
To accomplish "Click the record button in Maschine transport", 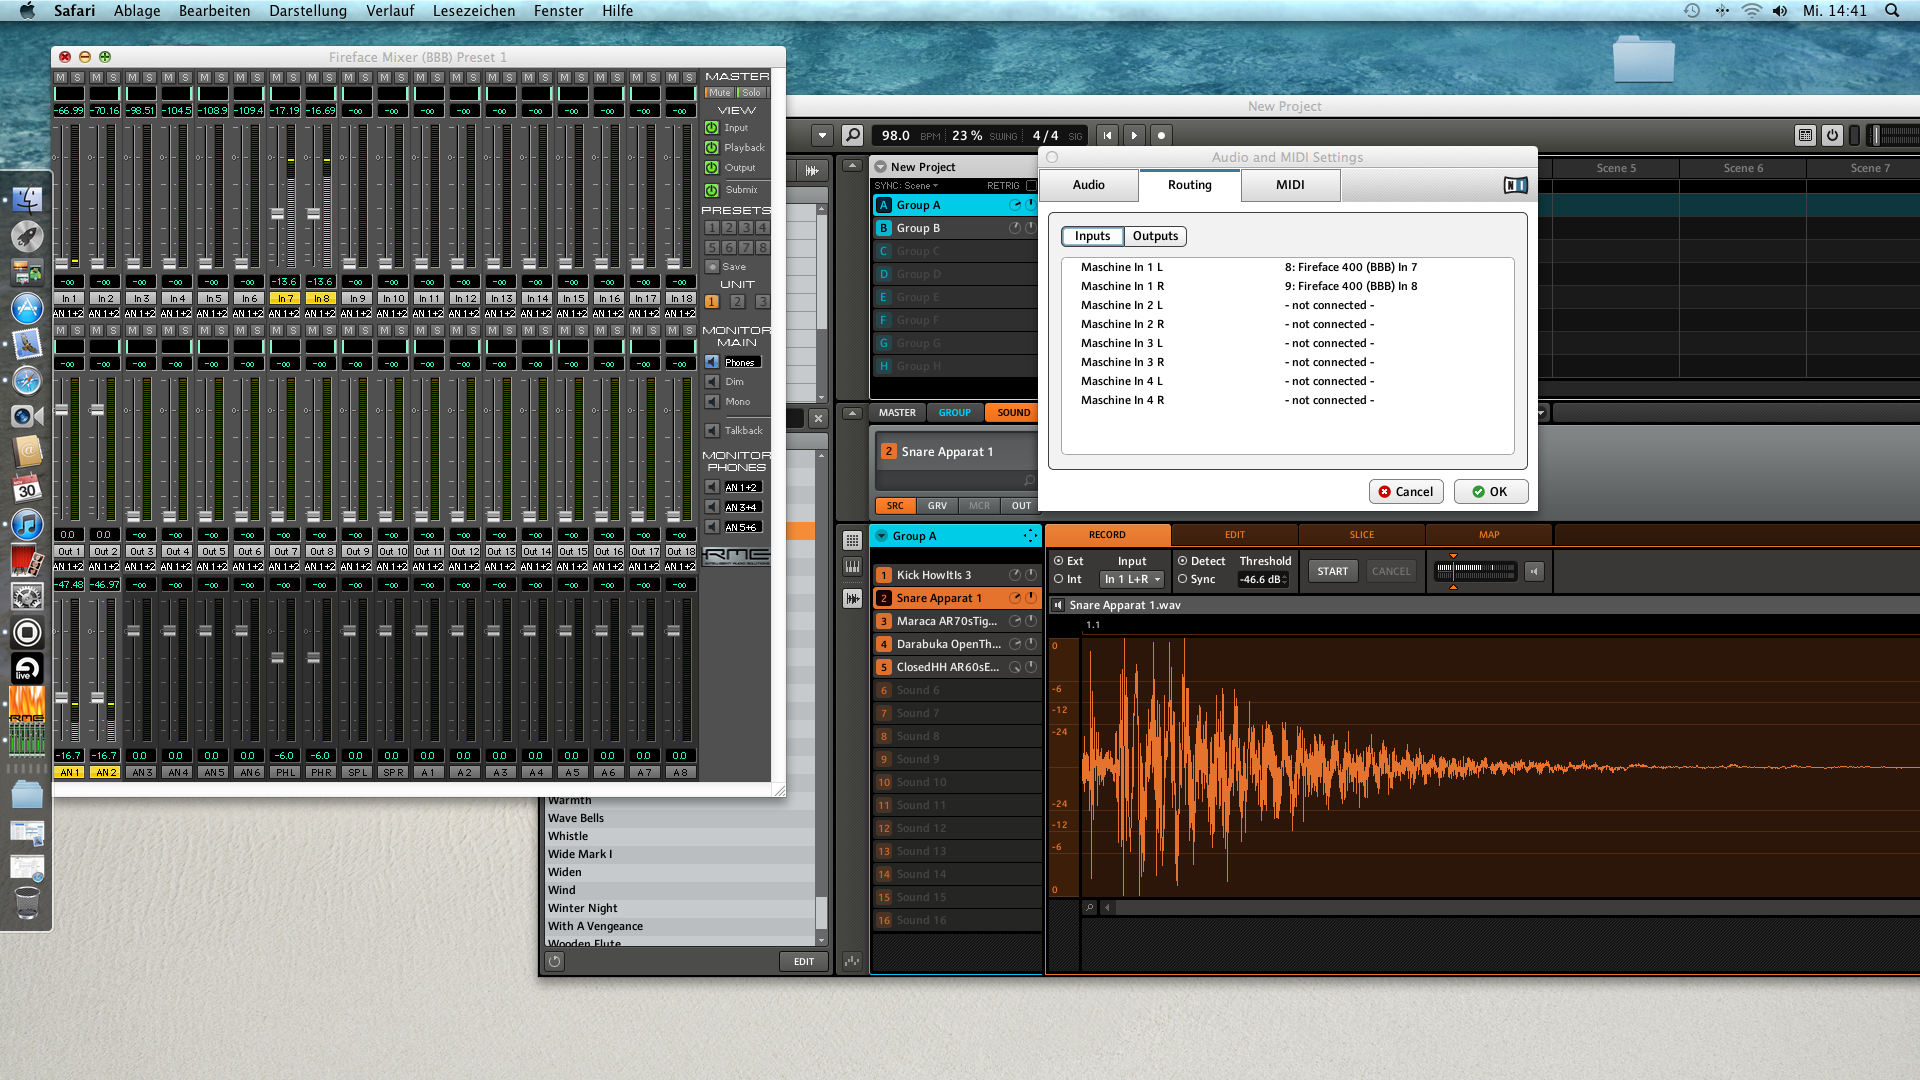I will [x=1161, y=135].
